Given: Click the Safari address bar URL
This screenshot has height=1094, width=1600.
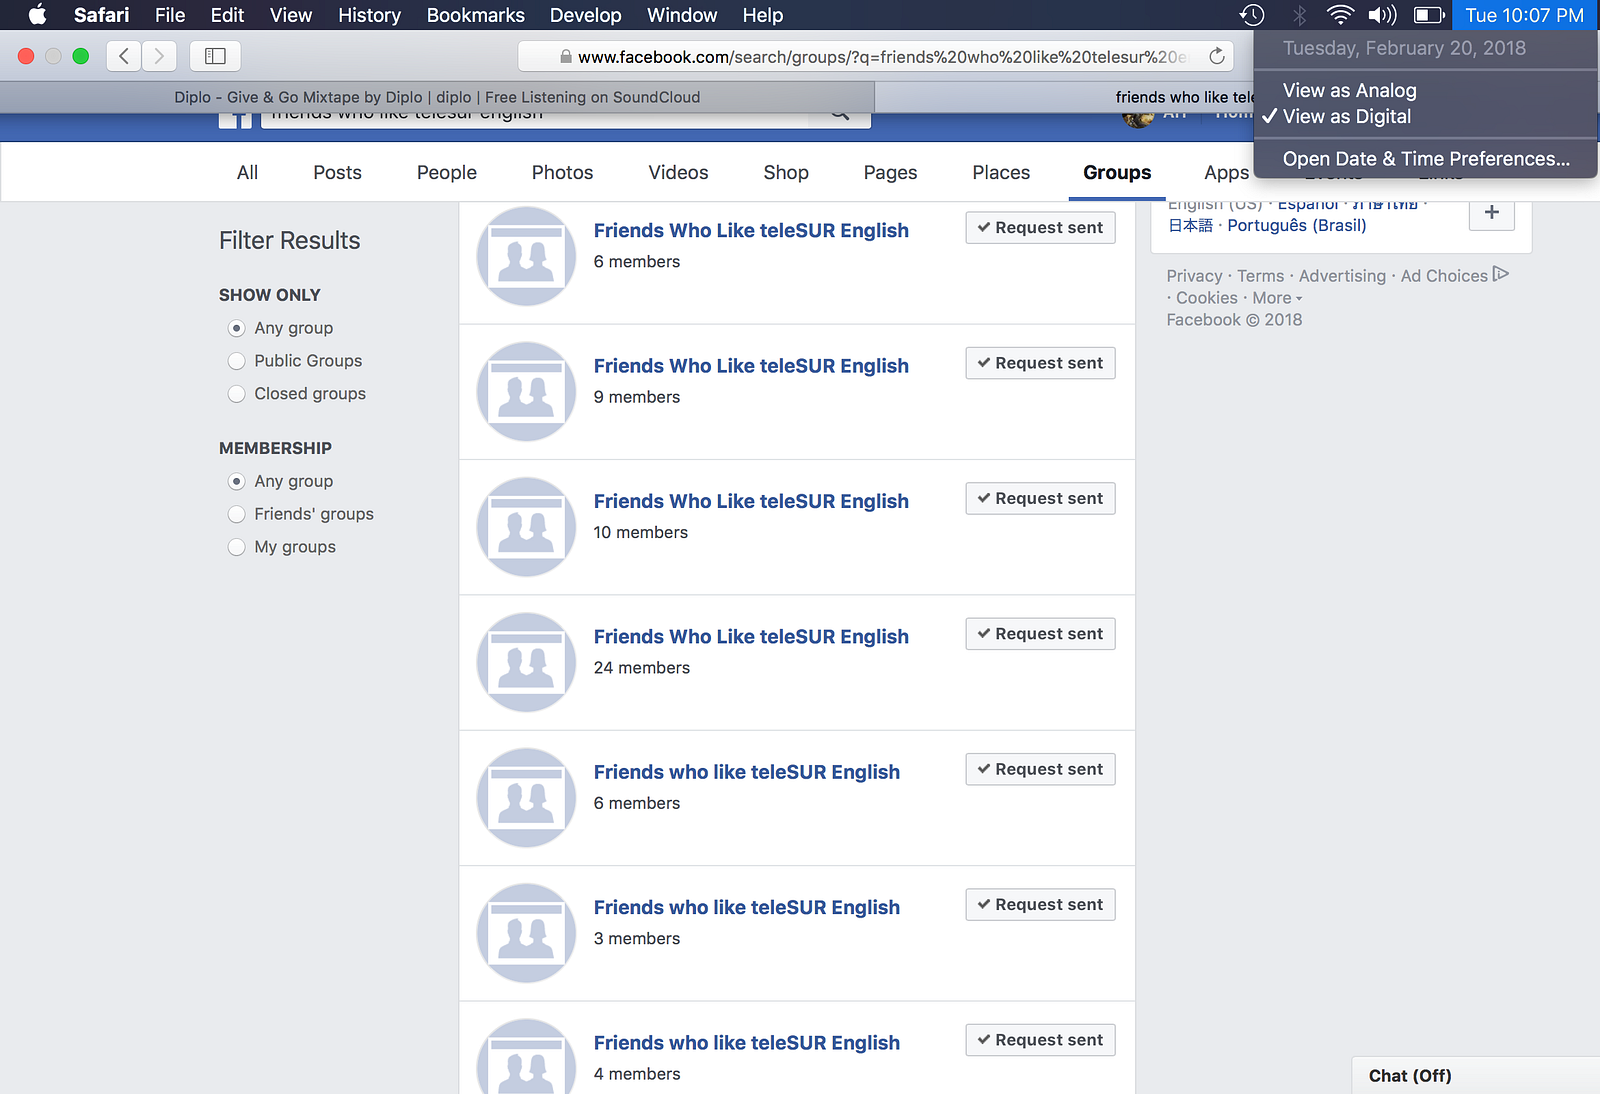Looking at the screenshot, I should (876, 56).
